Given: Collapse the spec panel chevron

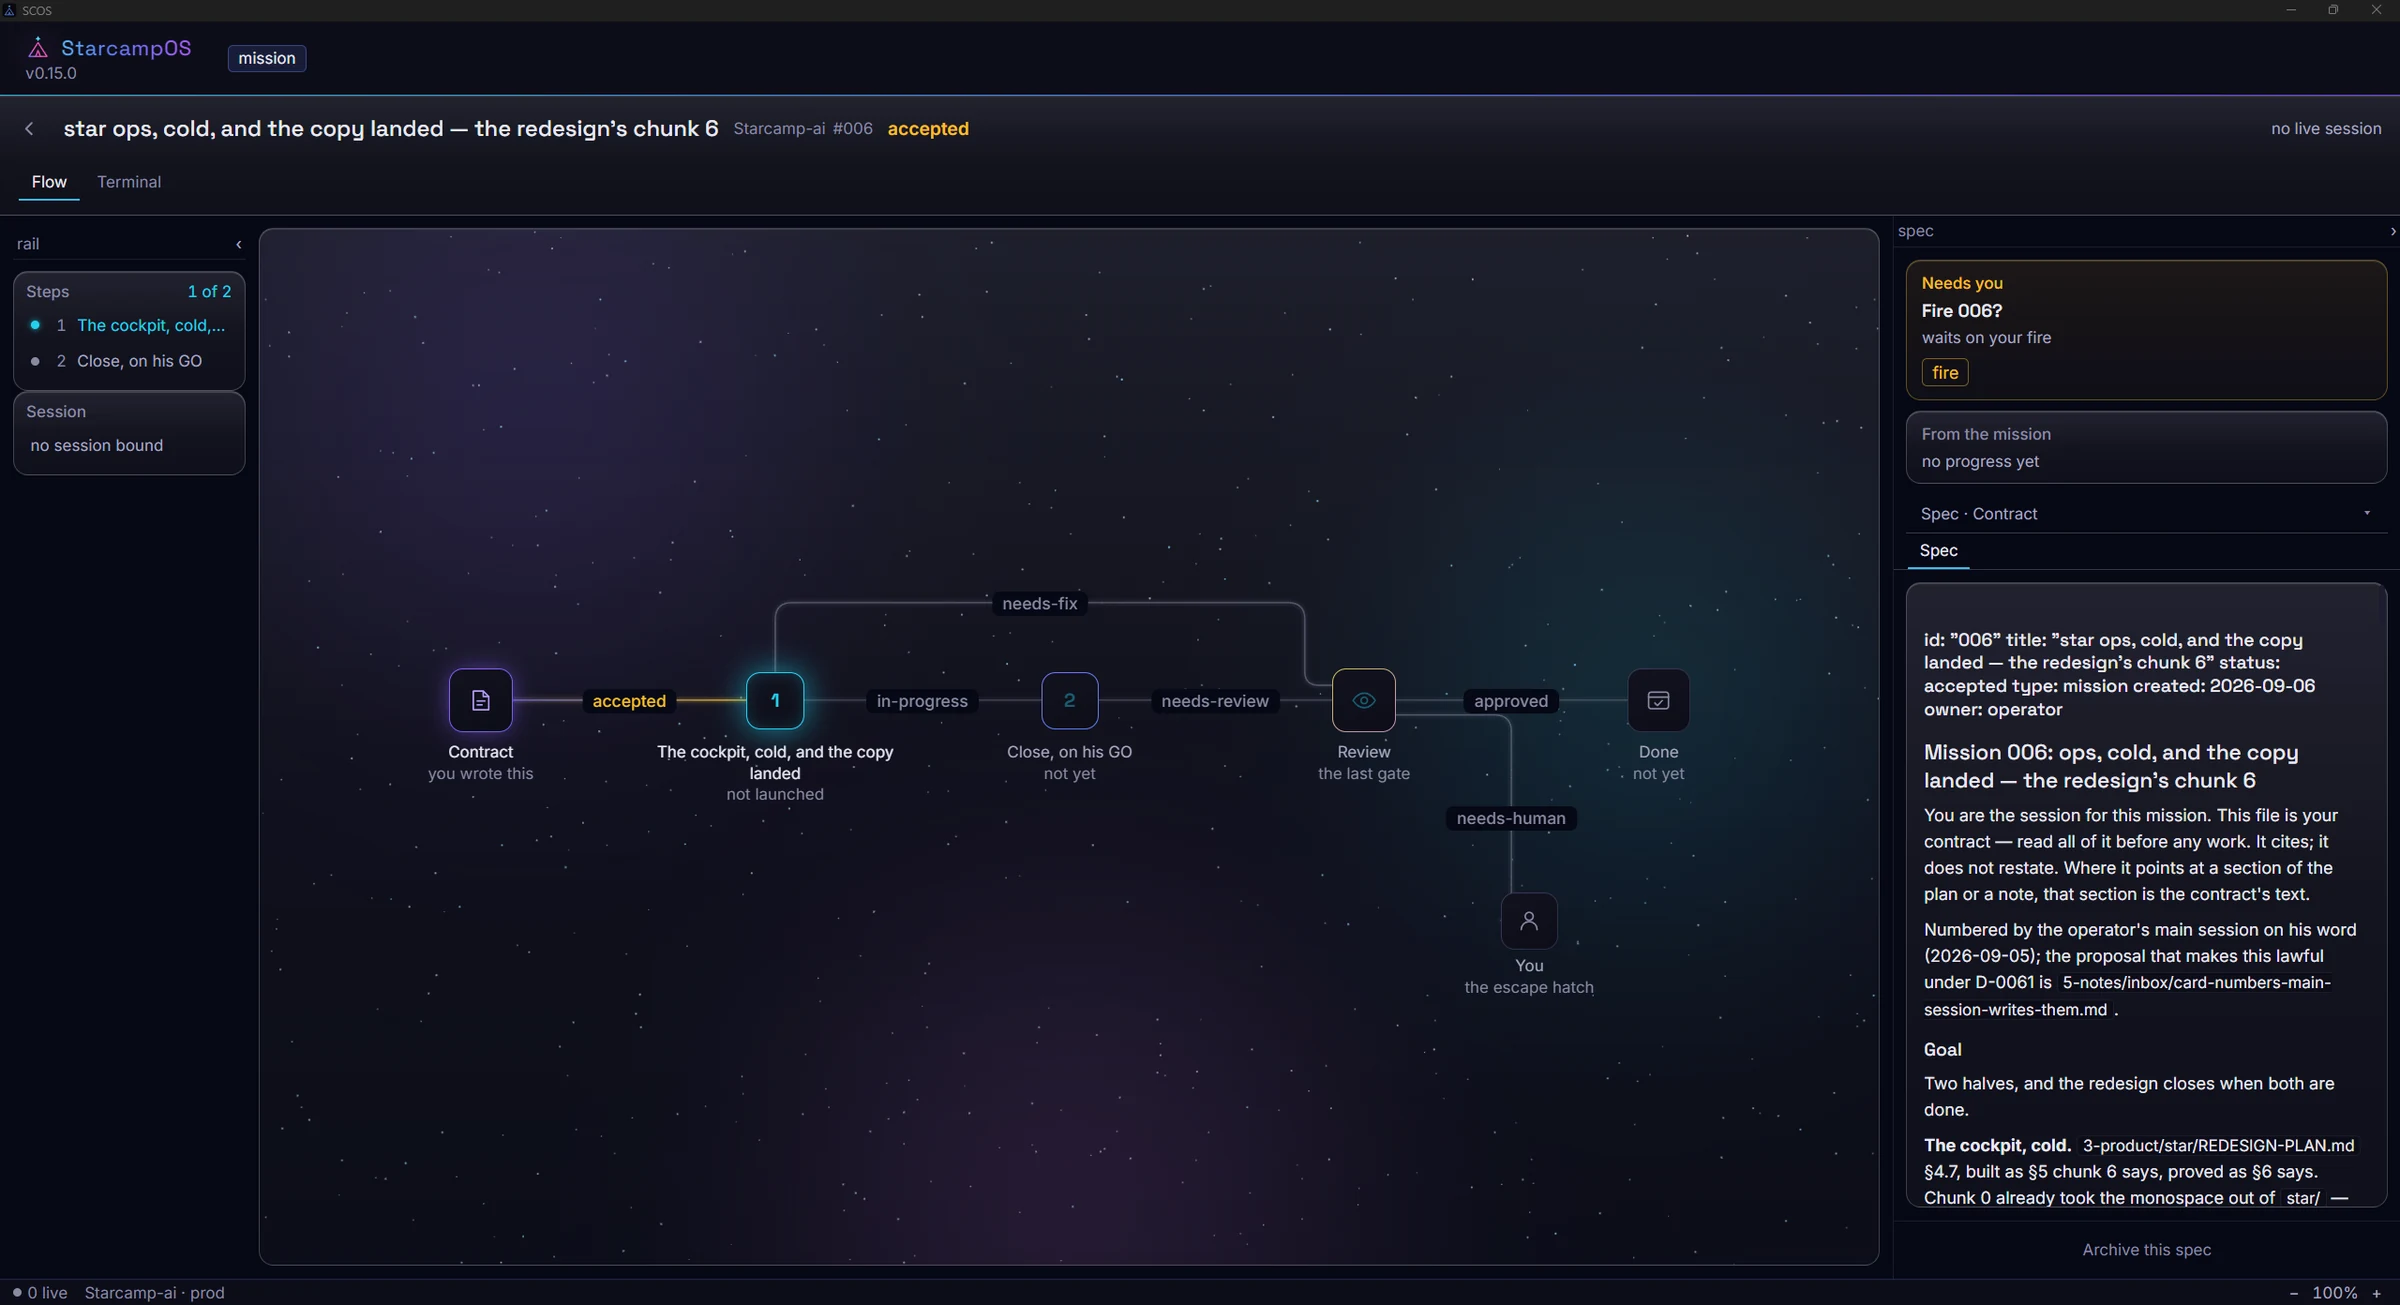Looking at the screenshot, I should pyautogui.click(x=2391, y=231).
